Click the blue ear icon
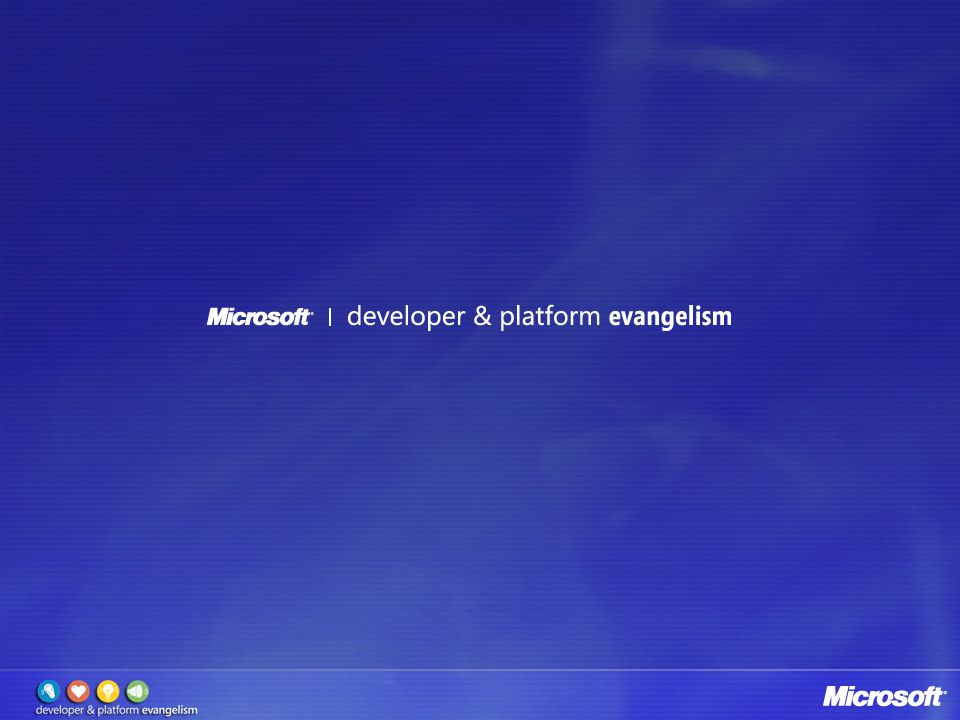 coord(48,692)
